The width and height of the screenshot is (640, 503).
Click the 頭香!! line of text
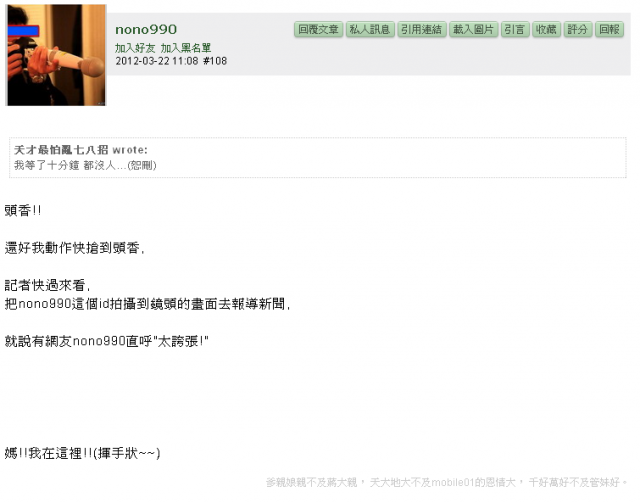[x=23, y=210]
